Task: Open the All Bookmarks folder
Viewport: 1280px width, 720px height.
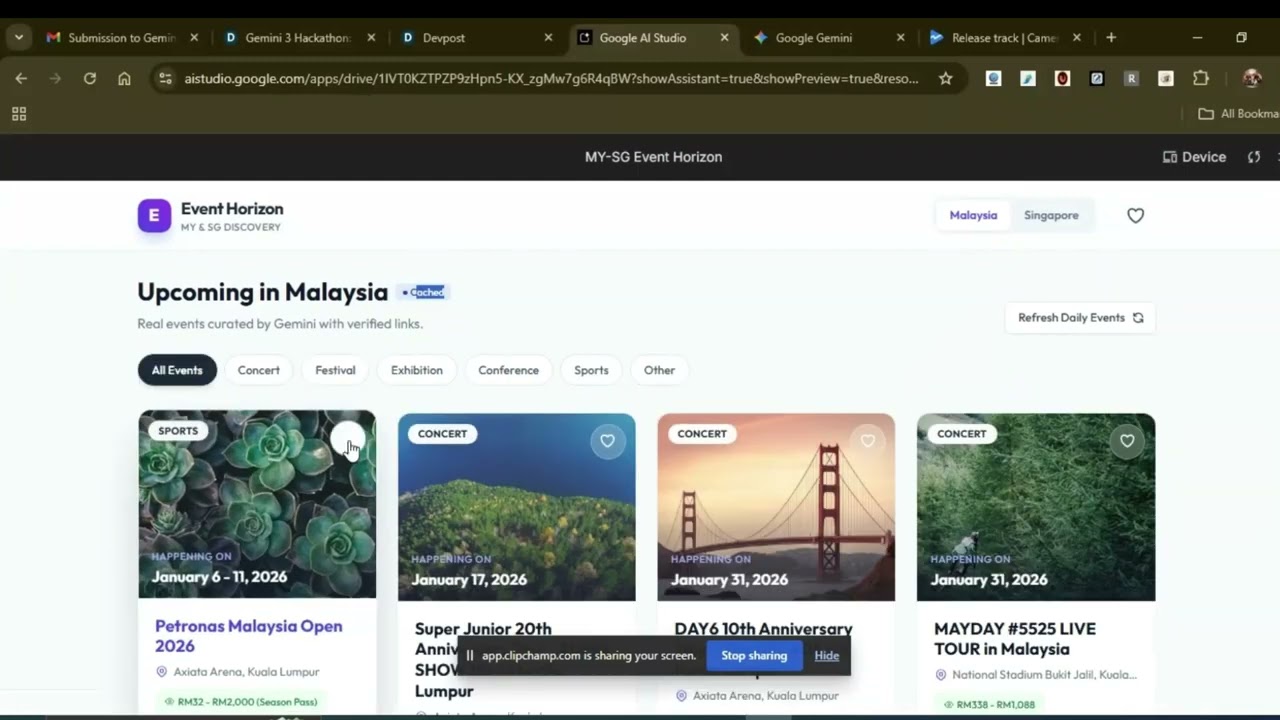Action: tap(1239, 114)
